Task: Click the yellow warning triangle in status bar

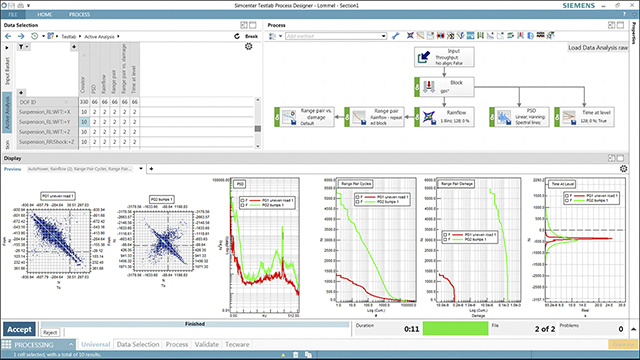Action: 283,355
